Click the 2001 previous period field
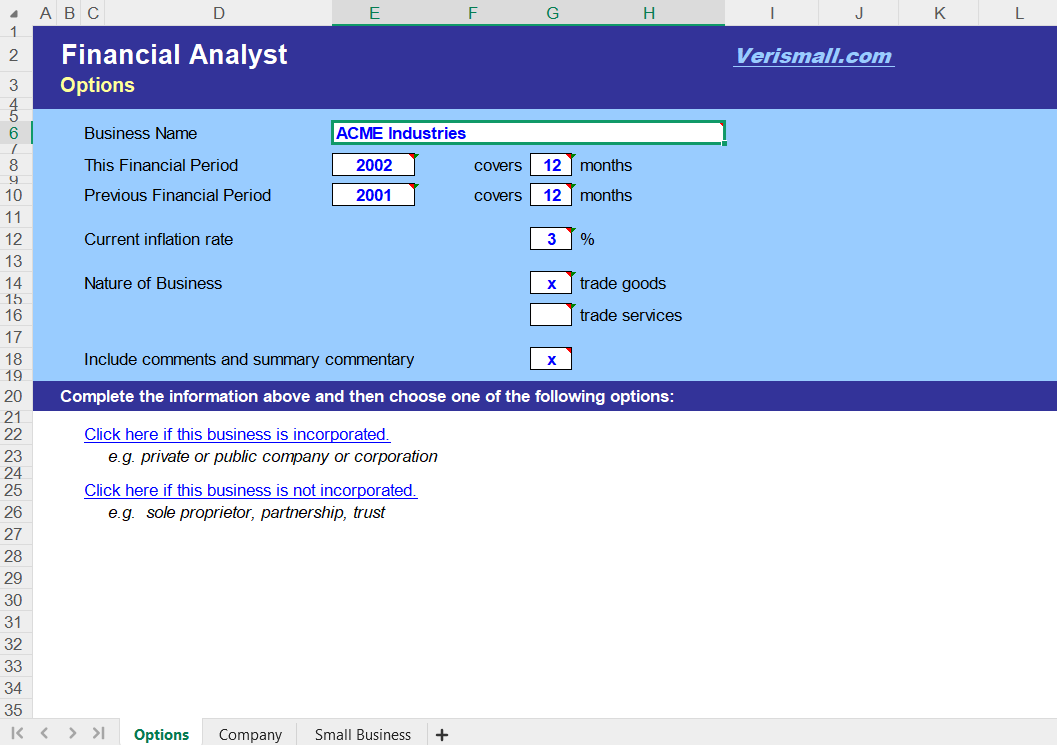This screenshot has height=745, width=1057. (373, 194)
